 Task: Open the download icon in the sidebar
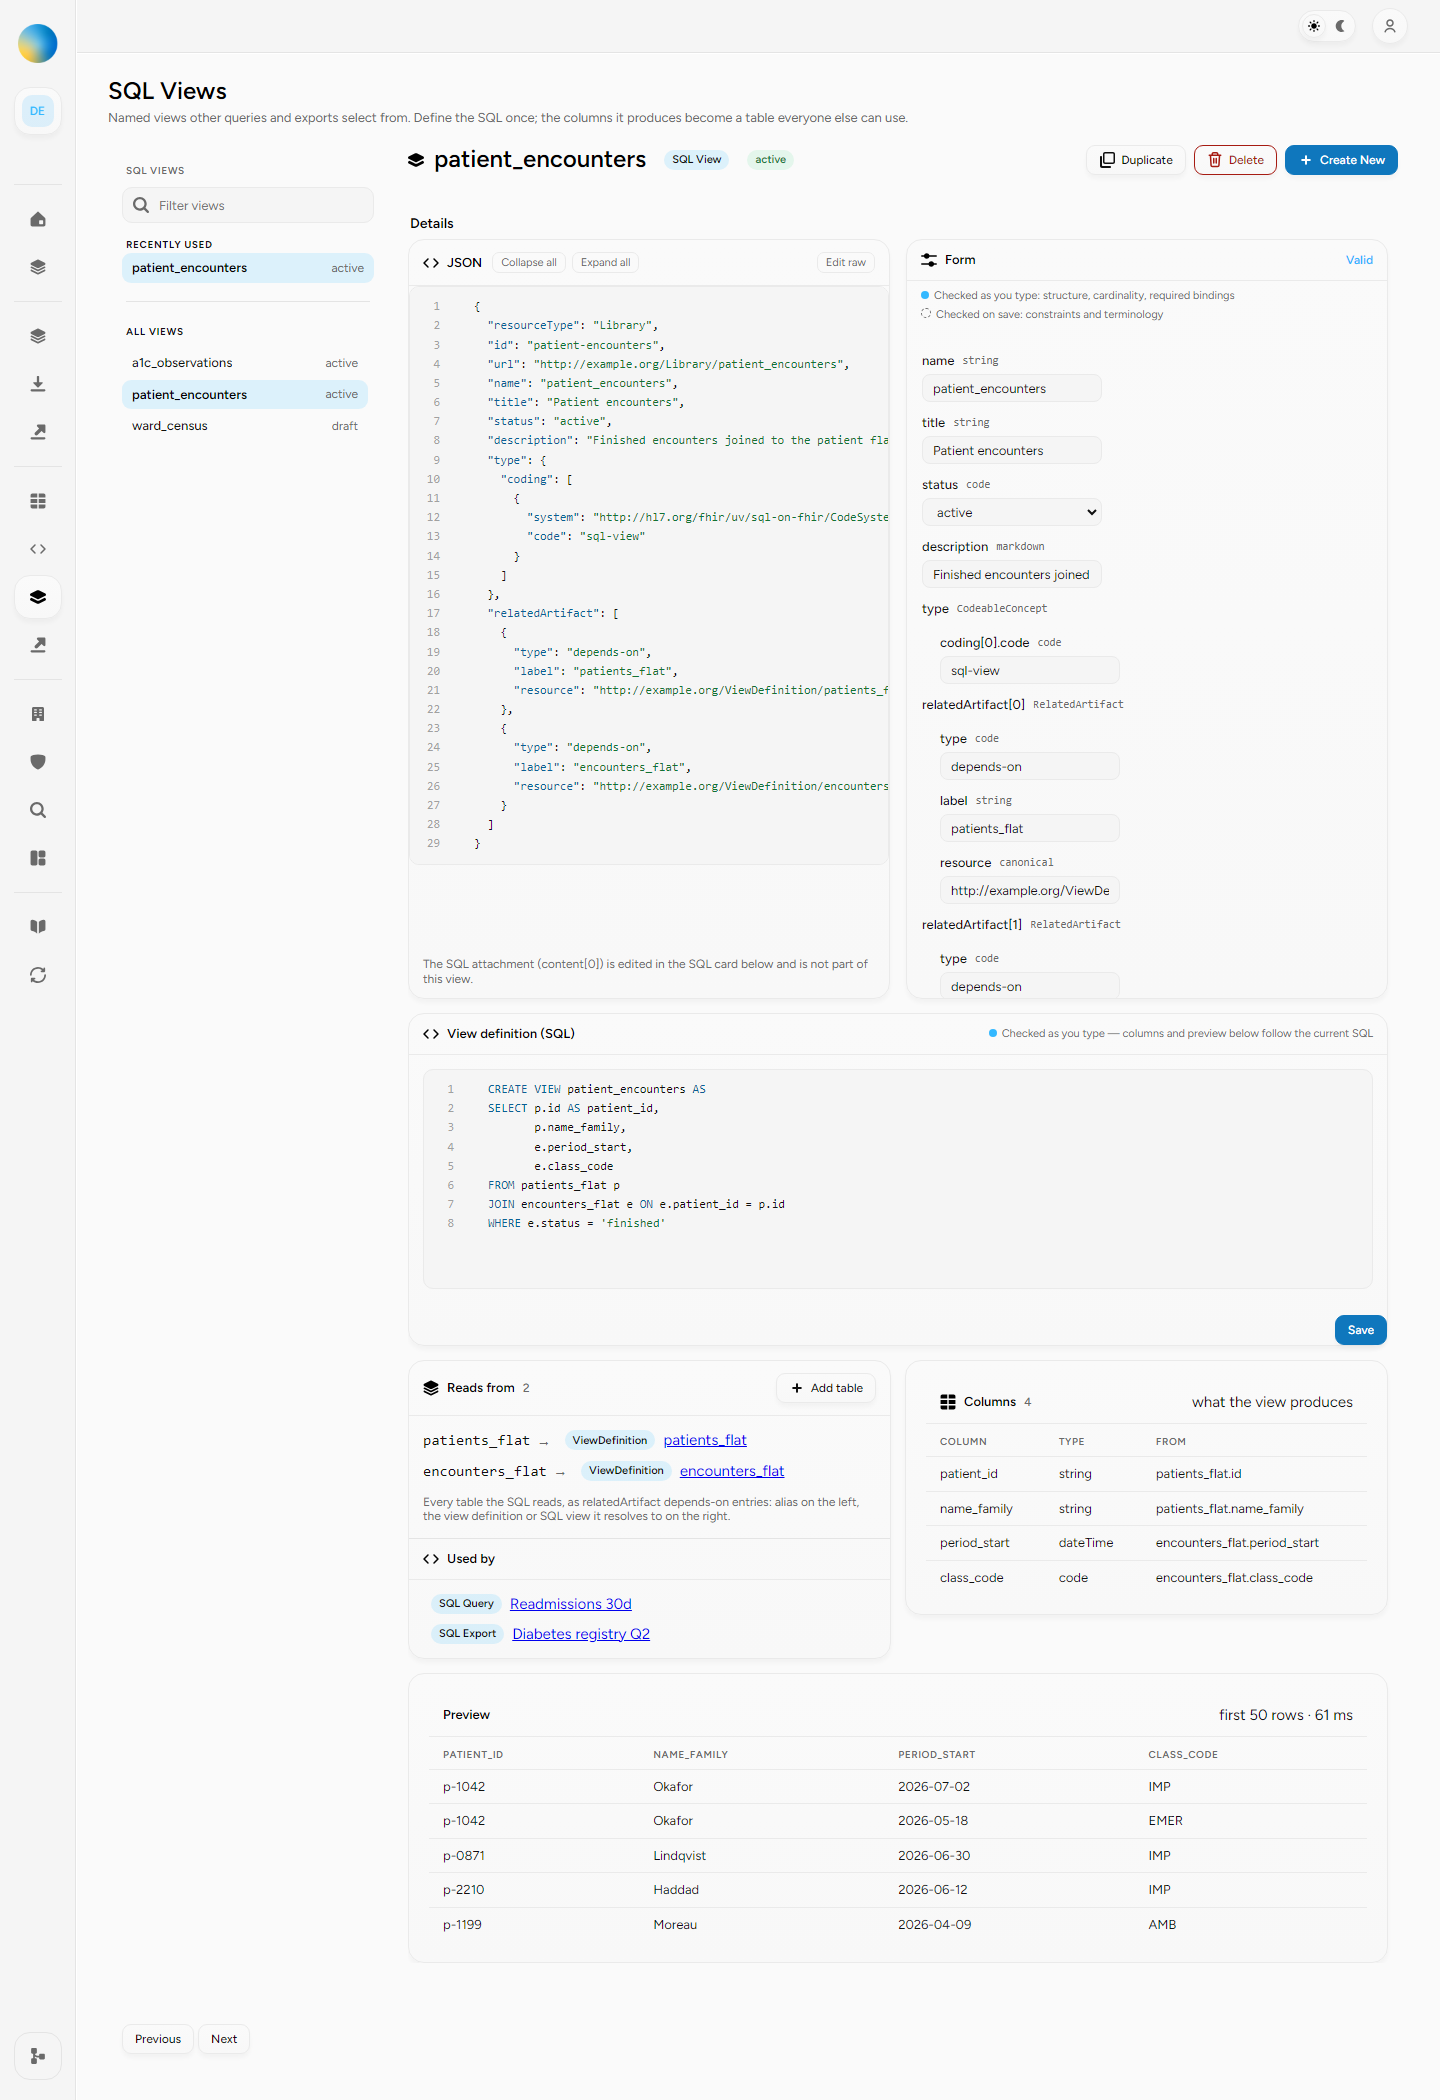point(38,384)
